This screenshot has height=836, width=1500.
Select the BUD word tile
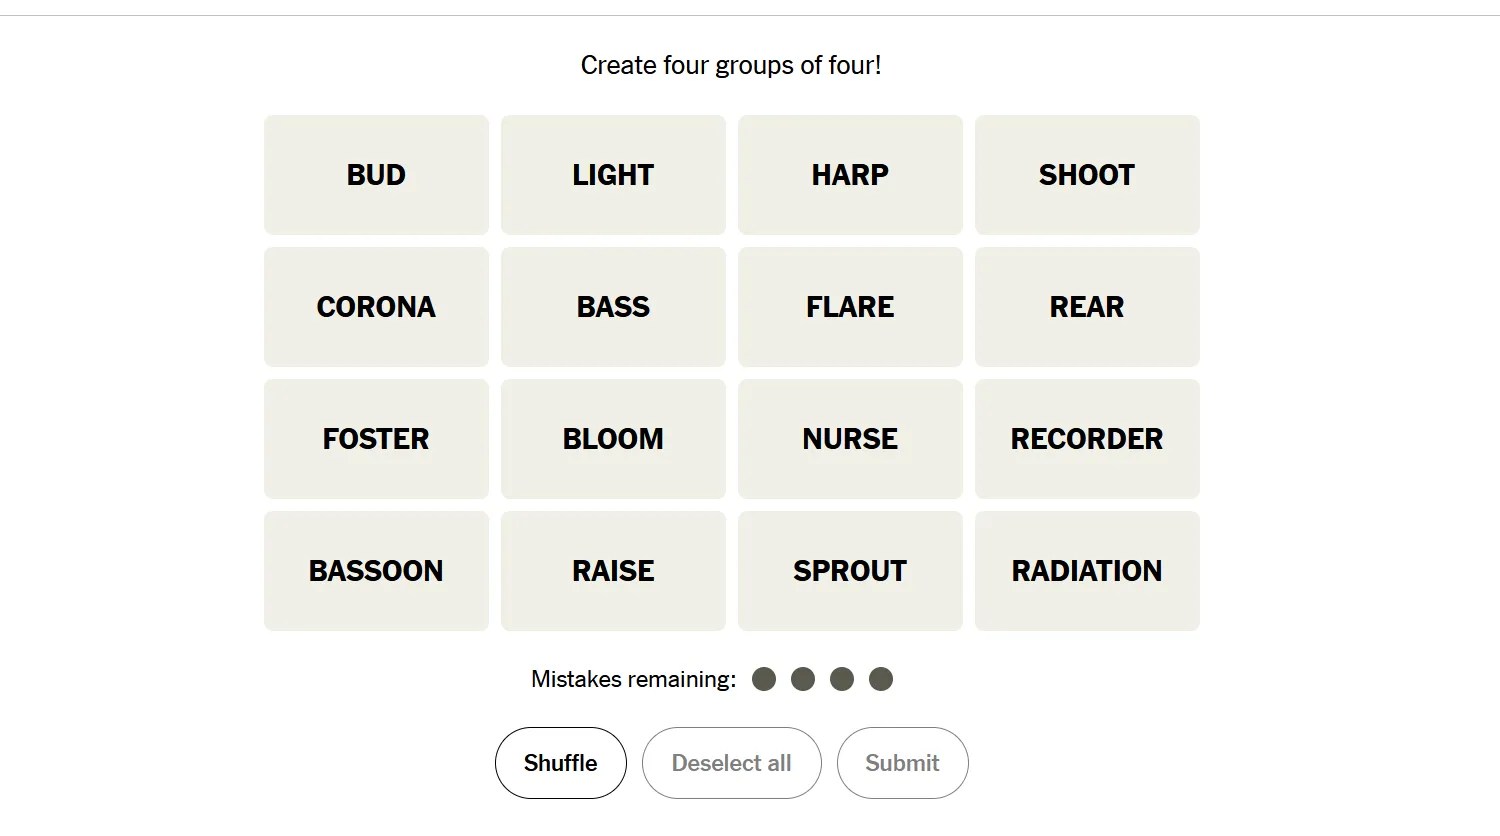click(376, 175)
